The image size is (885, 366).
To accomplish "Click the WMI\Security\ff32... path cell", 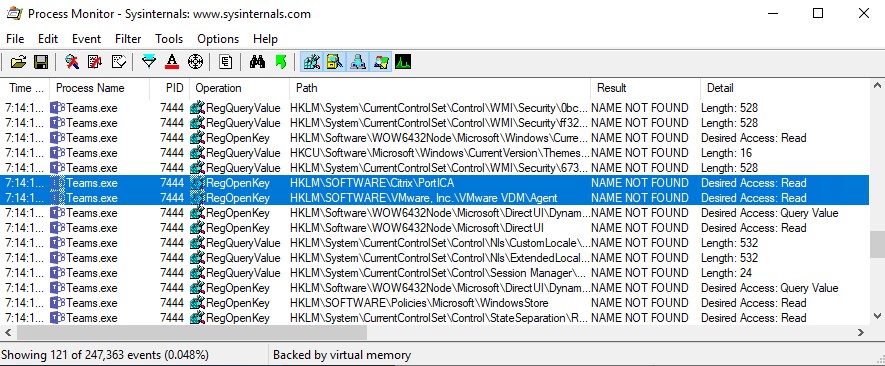I will pyautogui.click(x=439, y=123).
